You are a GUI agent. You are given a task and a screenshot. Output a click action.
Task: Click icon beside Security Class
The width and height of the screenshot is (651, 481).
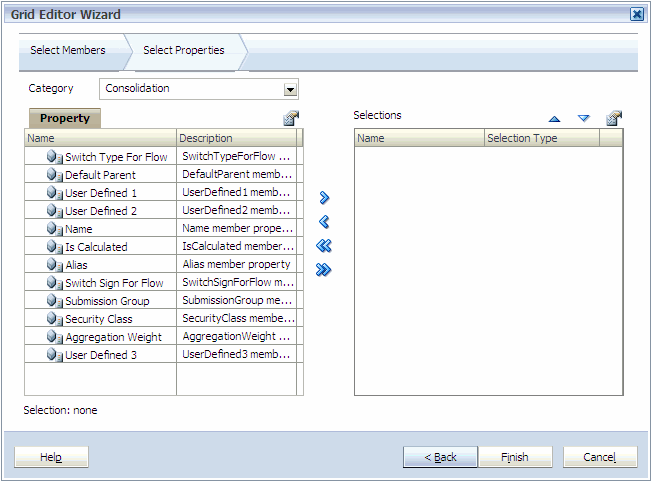click(x=54, y=319)
